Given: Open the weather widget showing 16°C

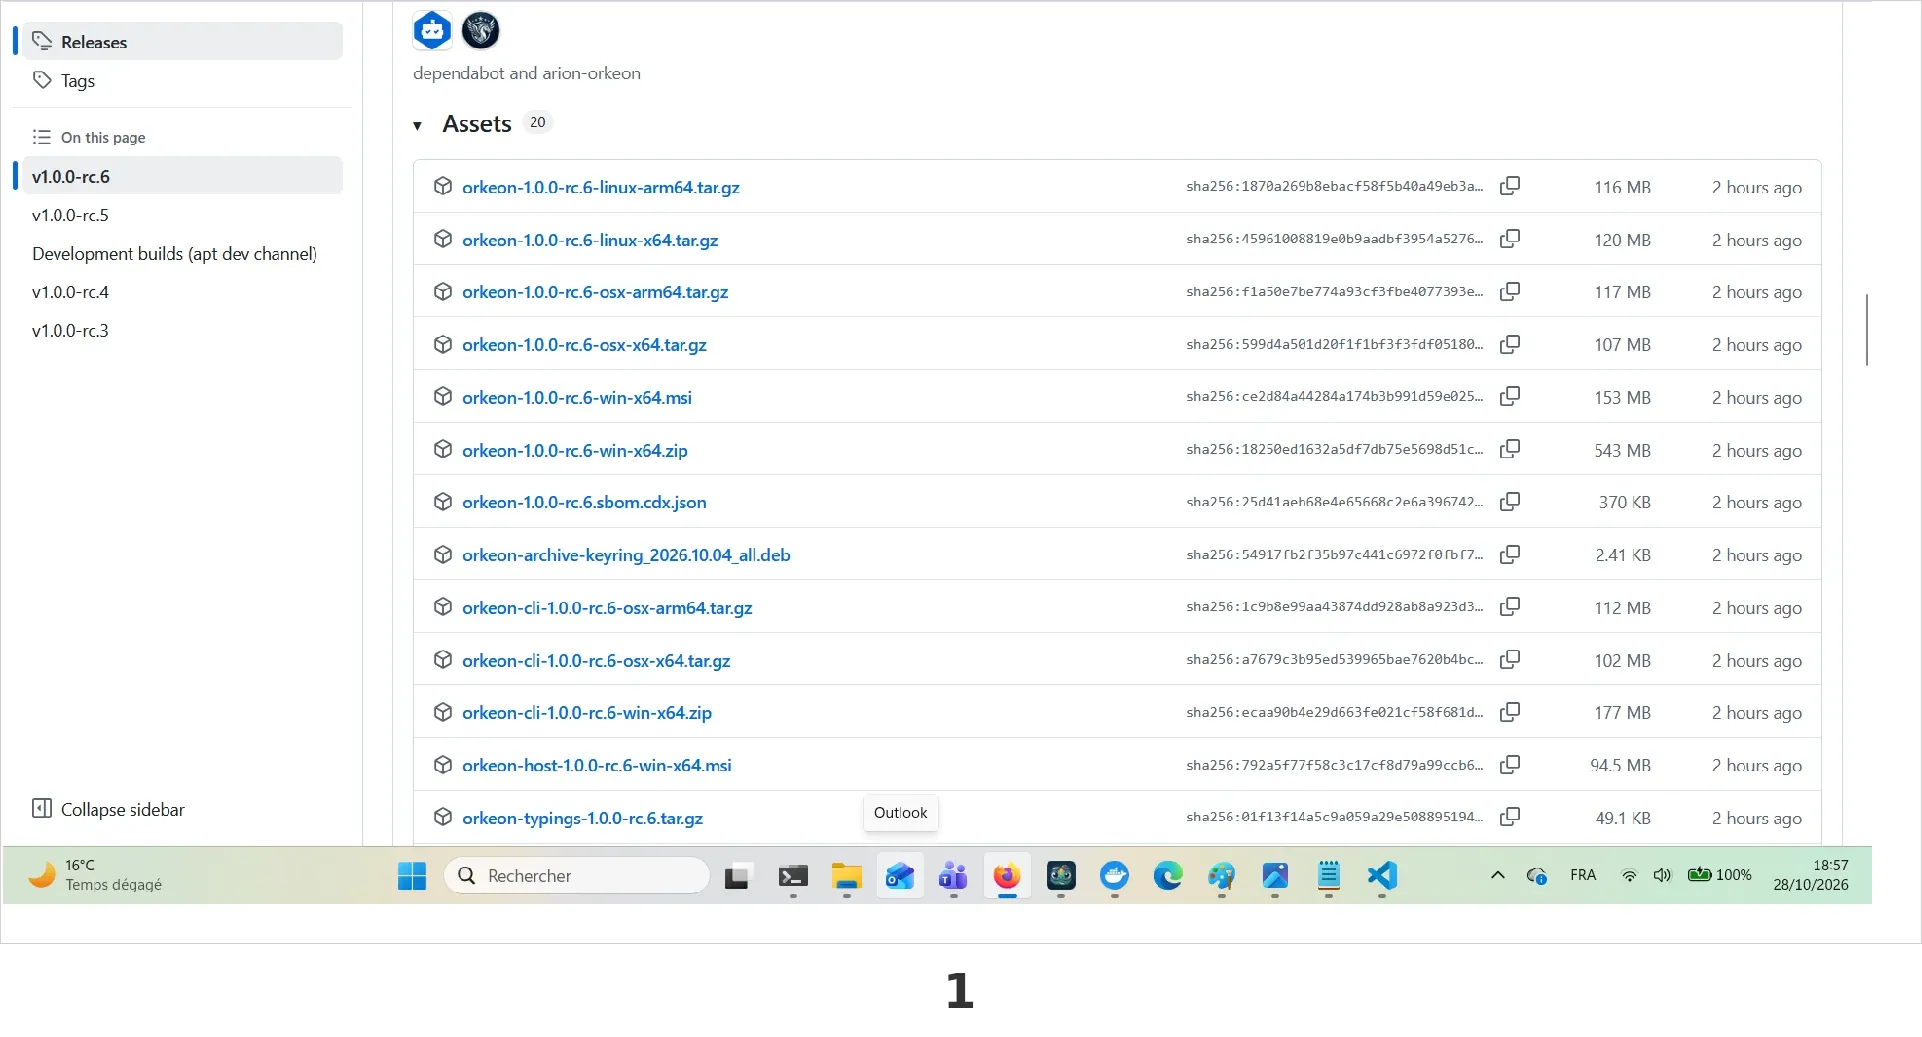Looking at the screenshot, I should click(96, 875).
